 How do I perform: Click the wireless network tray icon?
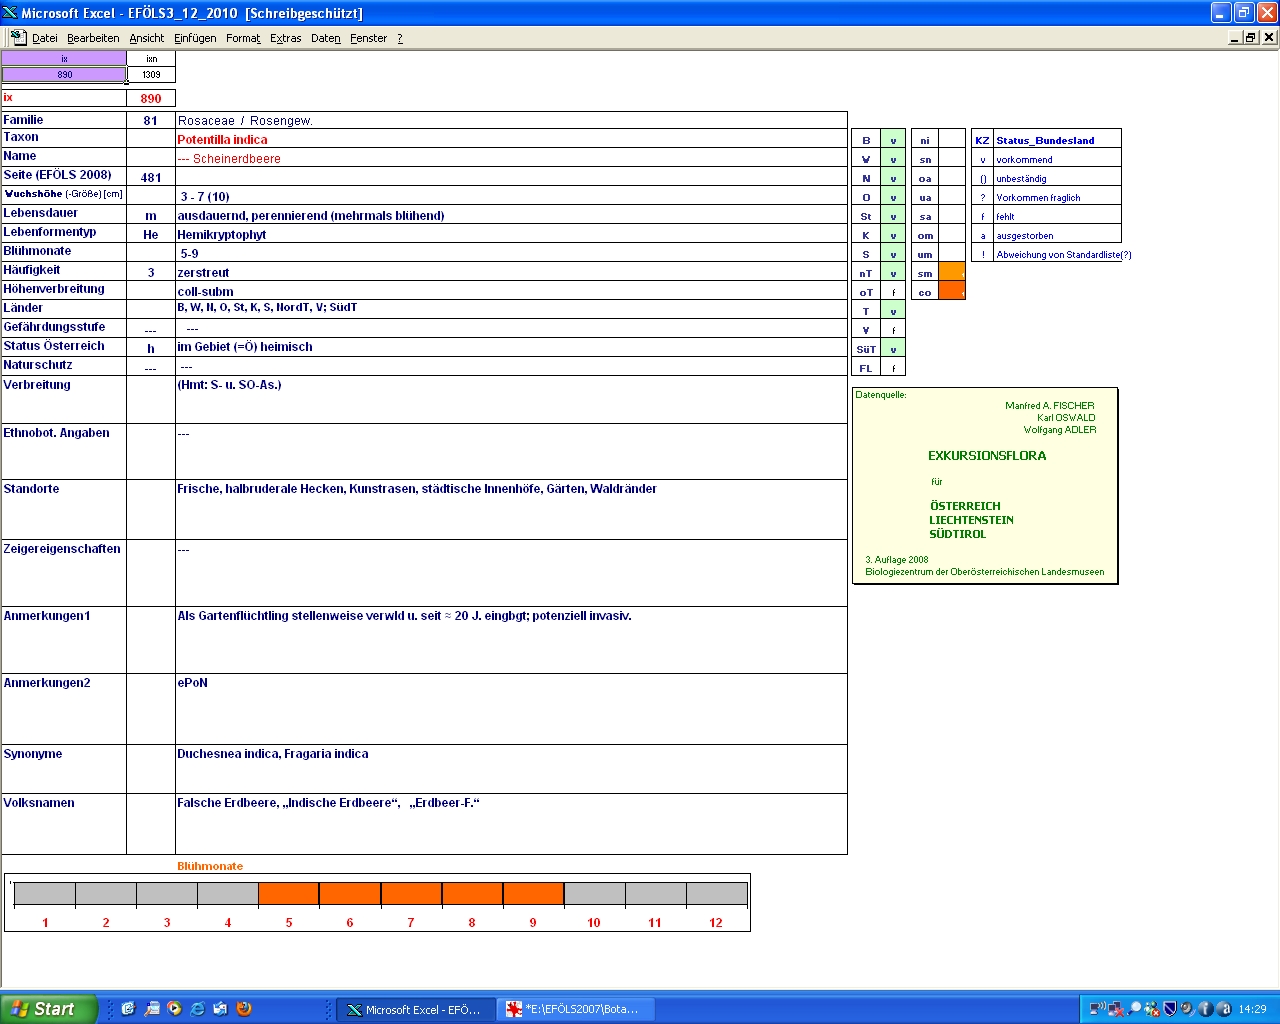click(x=1098, y=1009)
